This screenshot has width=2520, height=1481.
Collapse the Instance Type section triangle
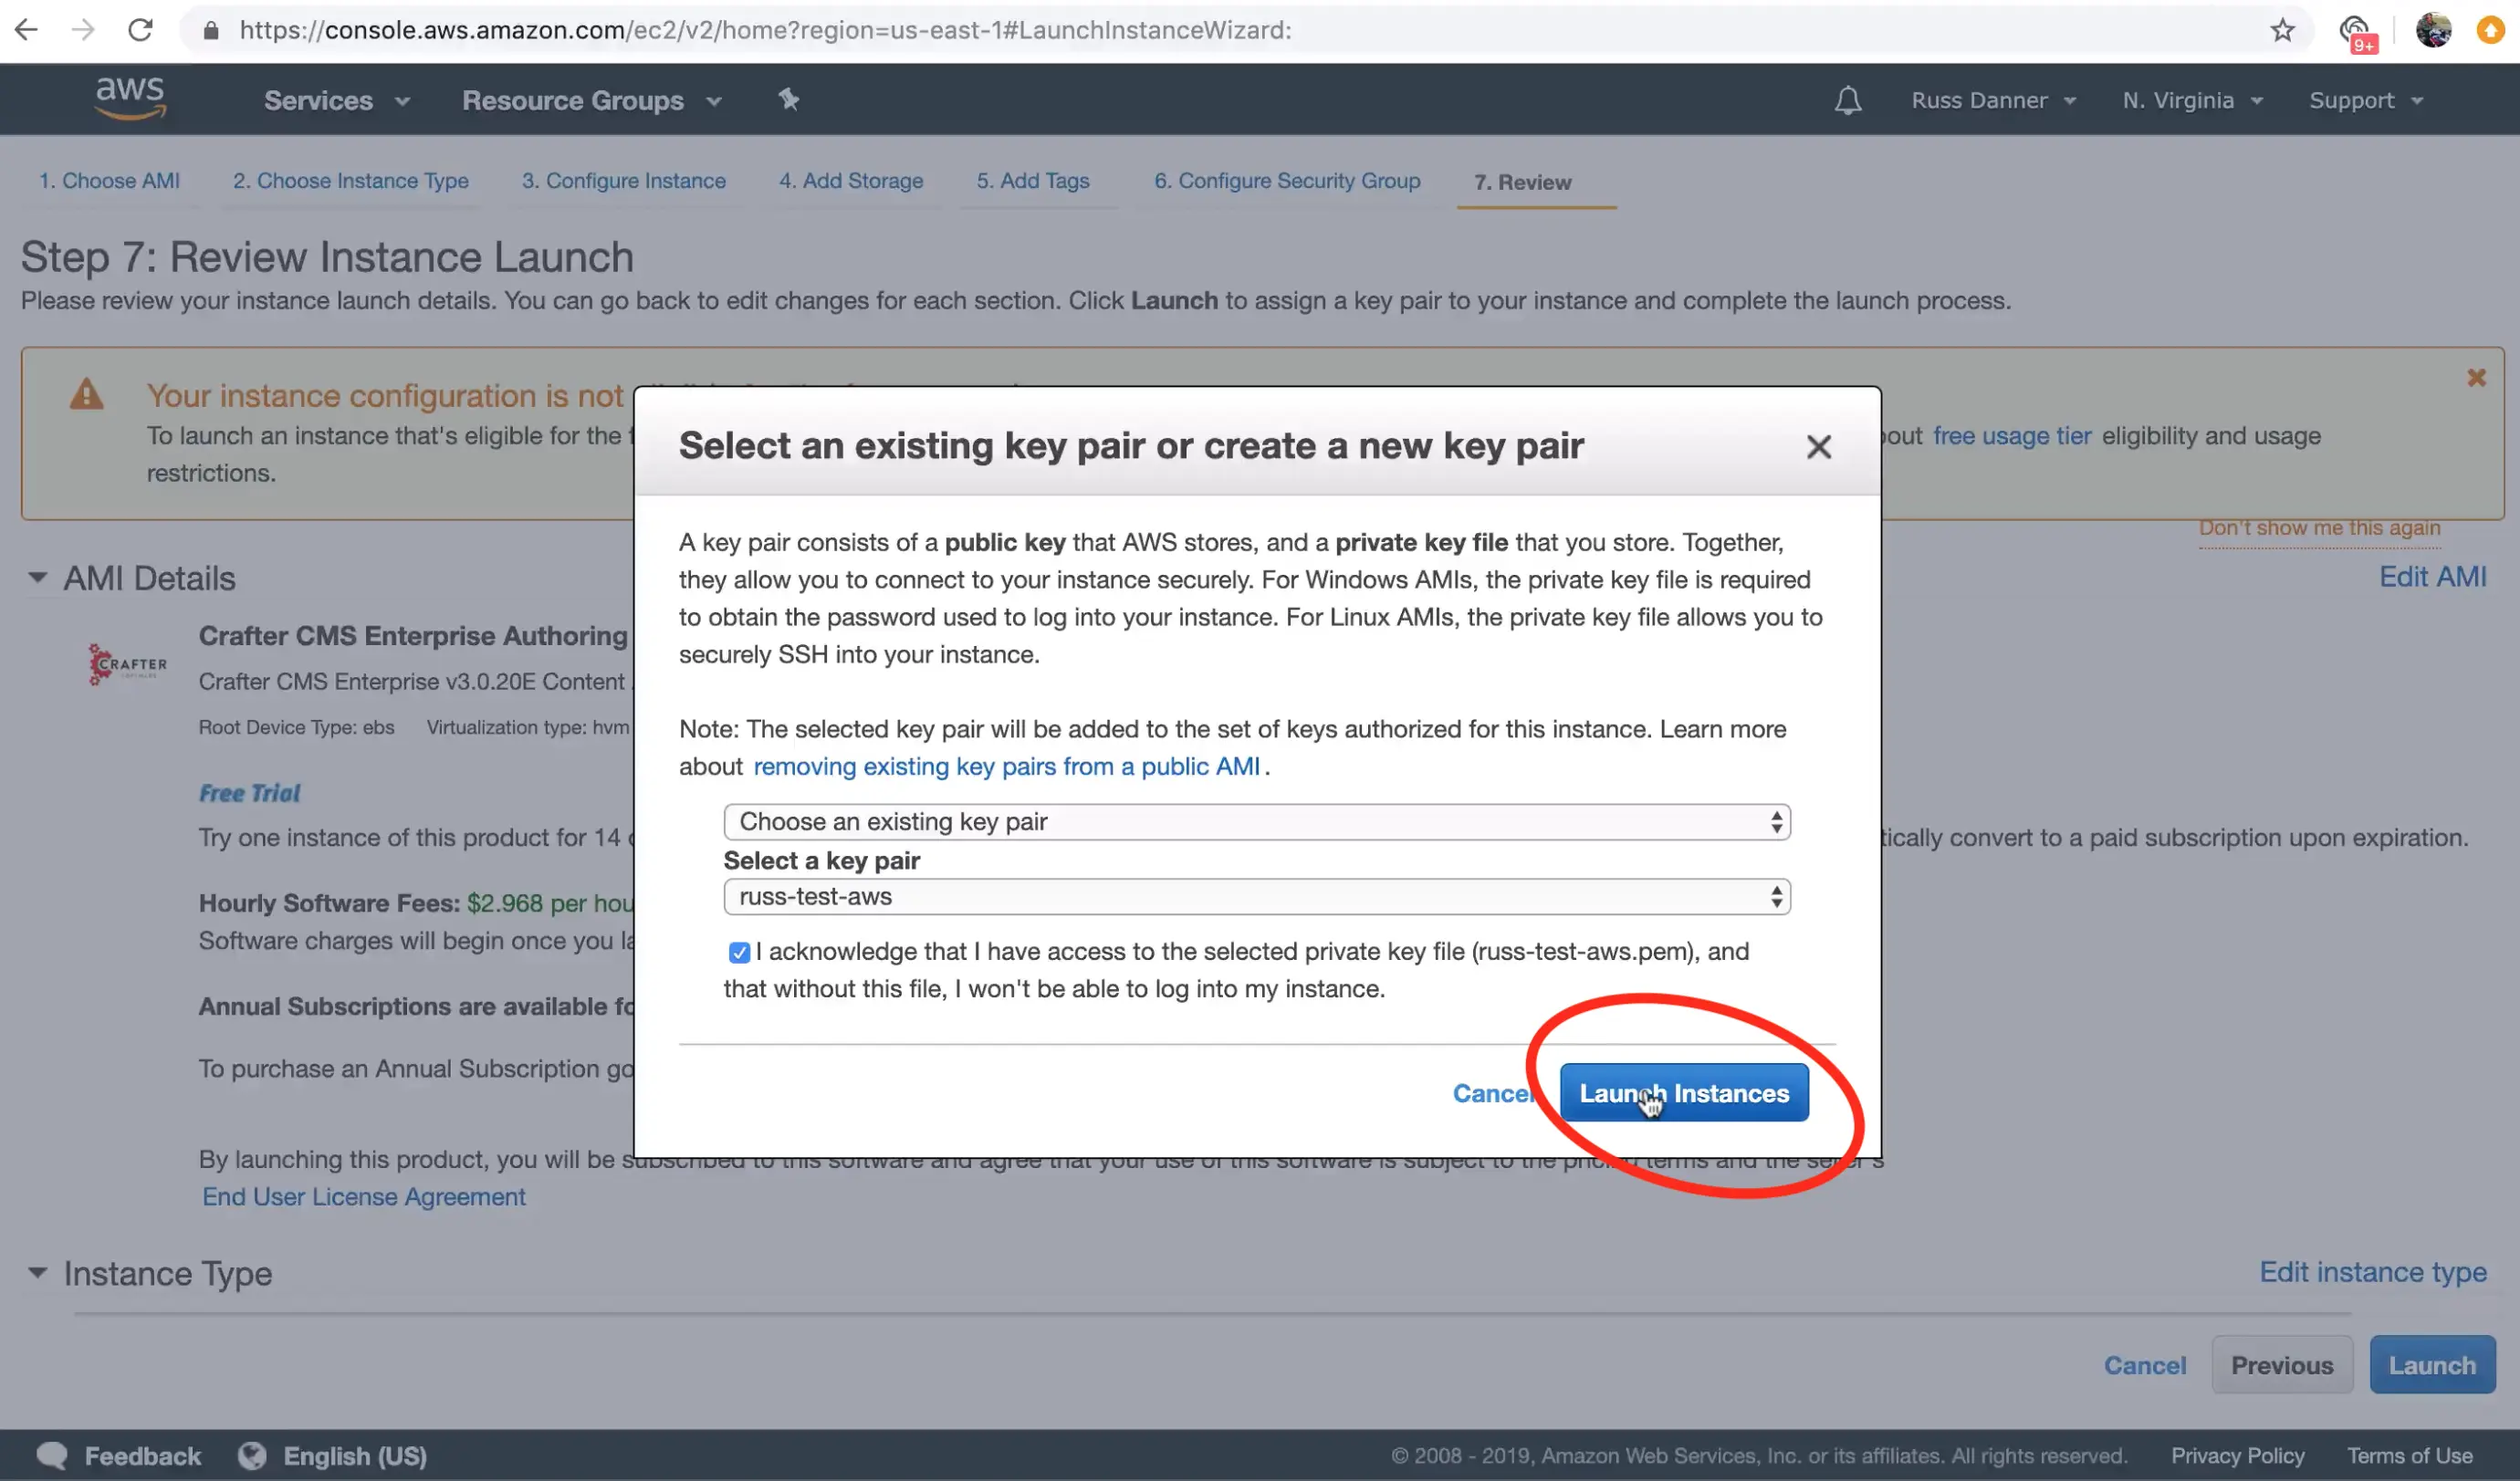point(37,1273)
